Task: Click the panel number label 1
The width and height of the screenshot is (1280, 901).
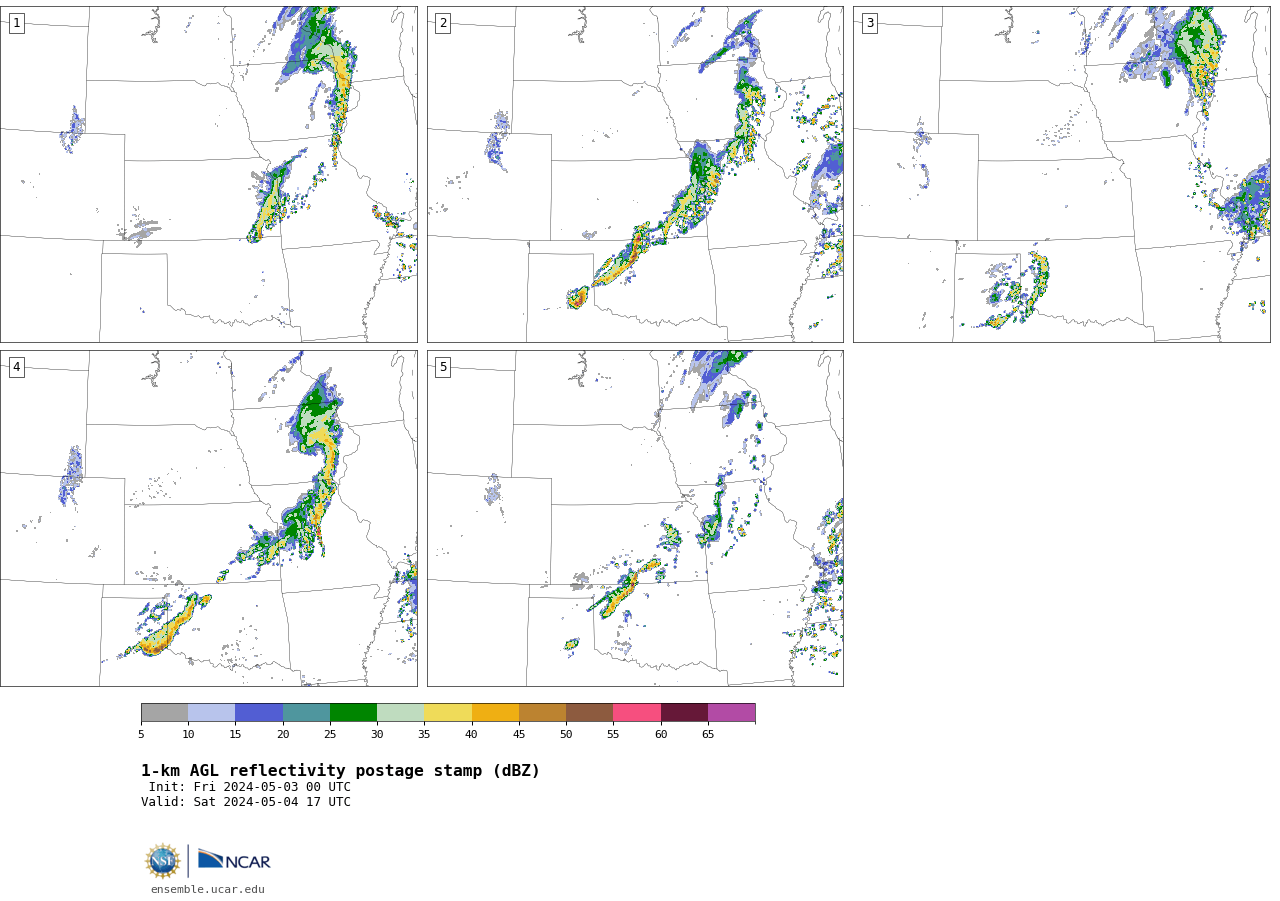Action: pos(17,23)
